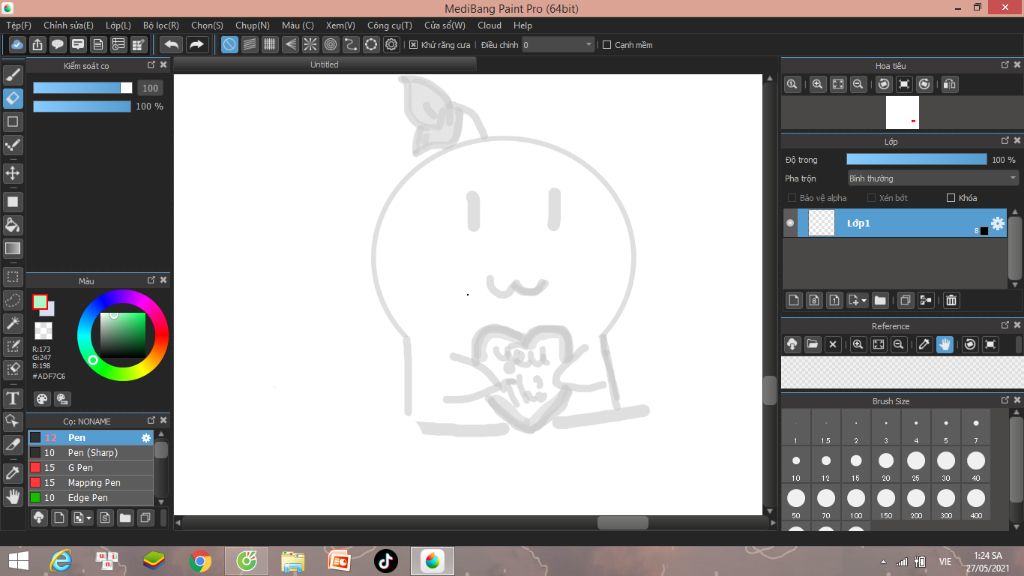Screen dimensions: 1024x576
Task: Enable parallel lines snap guide
Action: (x=249, y=44)
